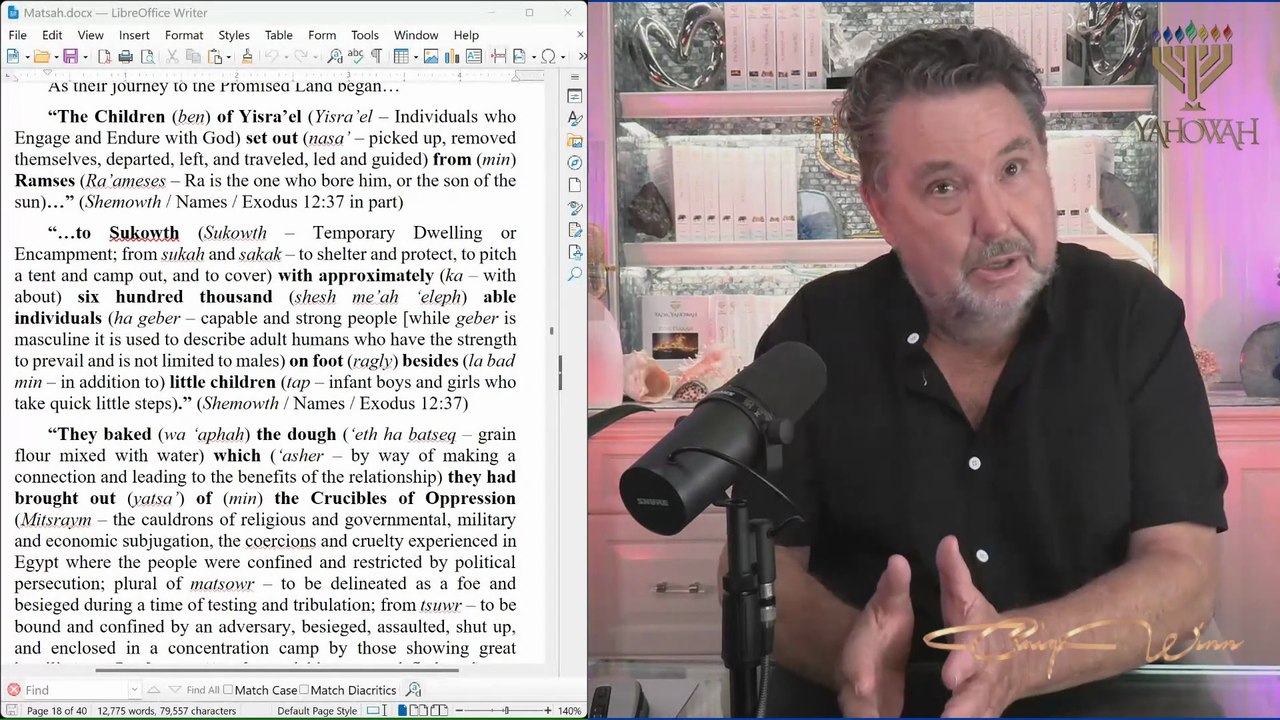Open the sidebar Properties deck
Viewport: 1280px width, 720px height.
574,96
